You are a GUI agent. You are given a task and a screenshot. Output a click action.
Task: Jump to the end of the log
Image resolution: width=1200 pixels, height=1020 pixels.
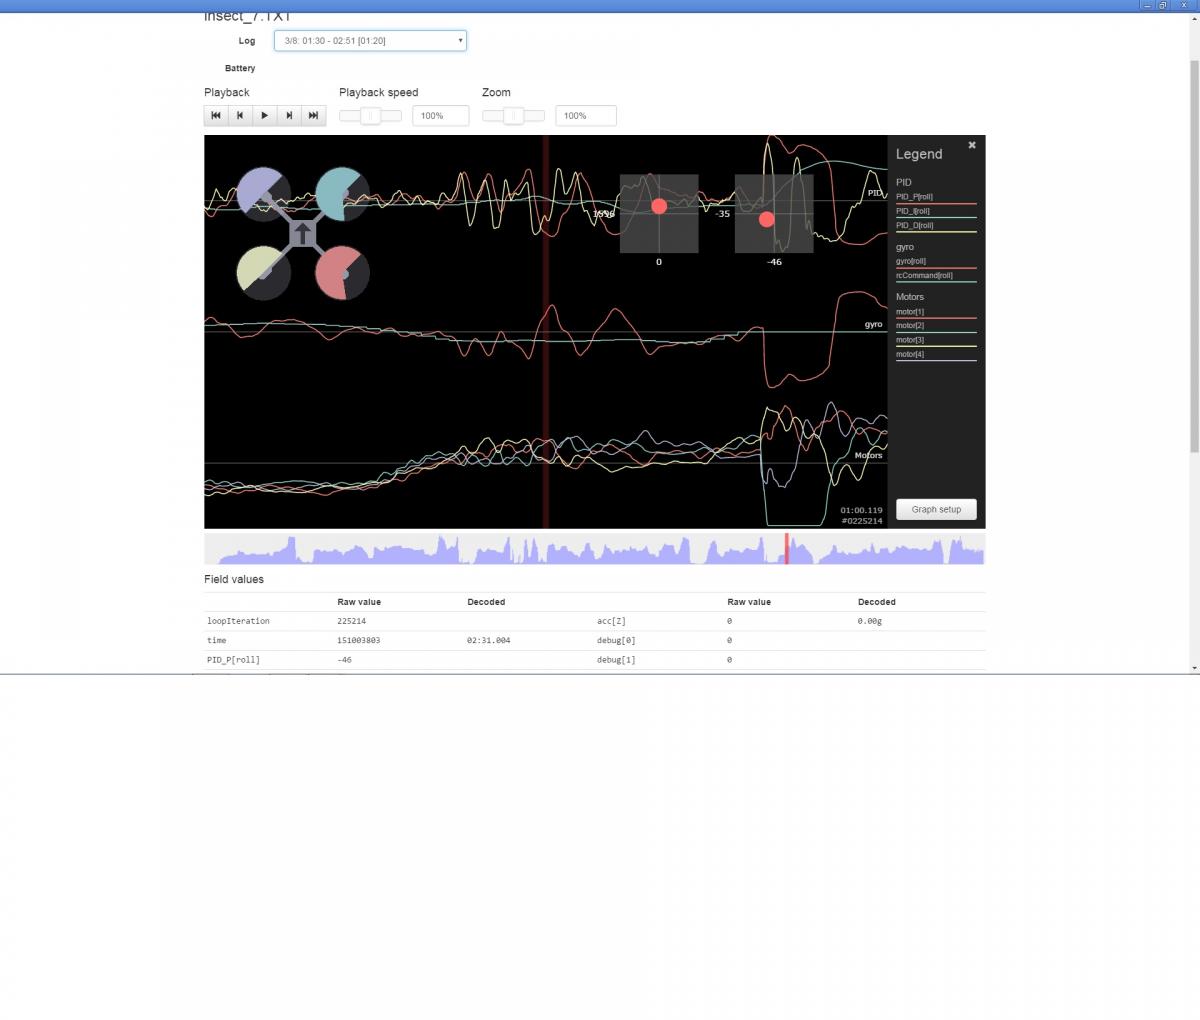tap(313, 115)
